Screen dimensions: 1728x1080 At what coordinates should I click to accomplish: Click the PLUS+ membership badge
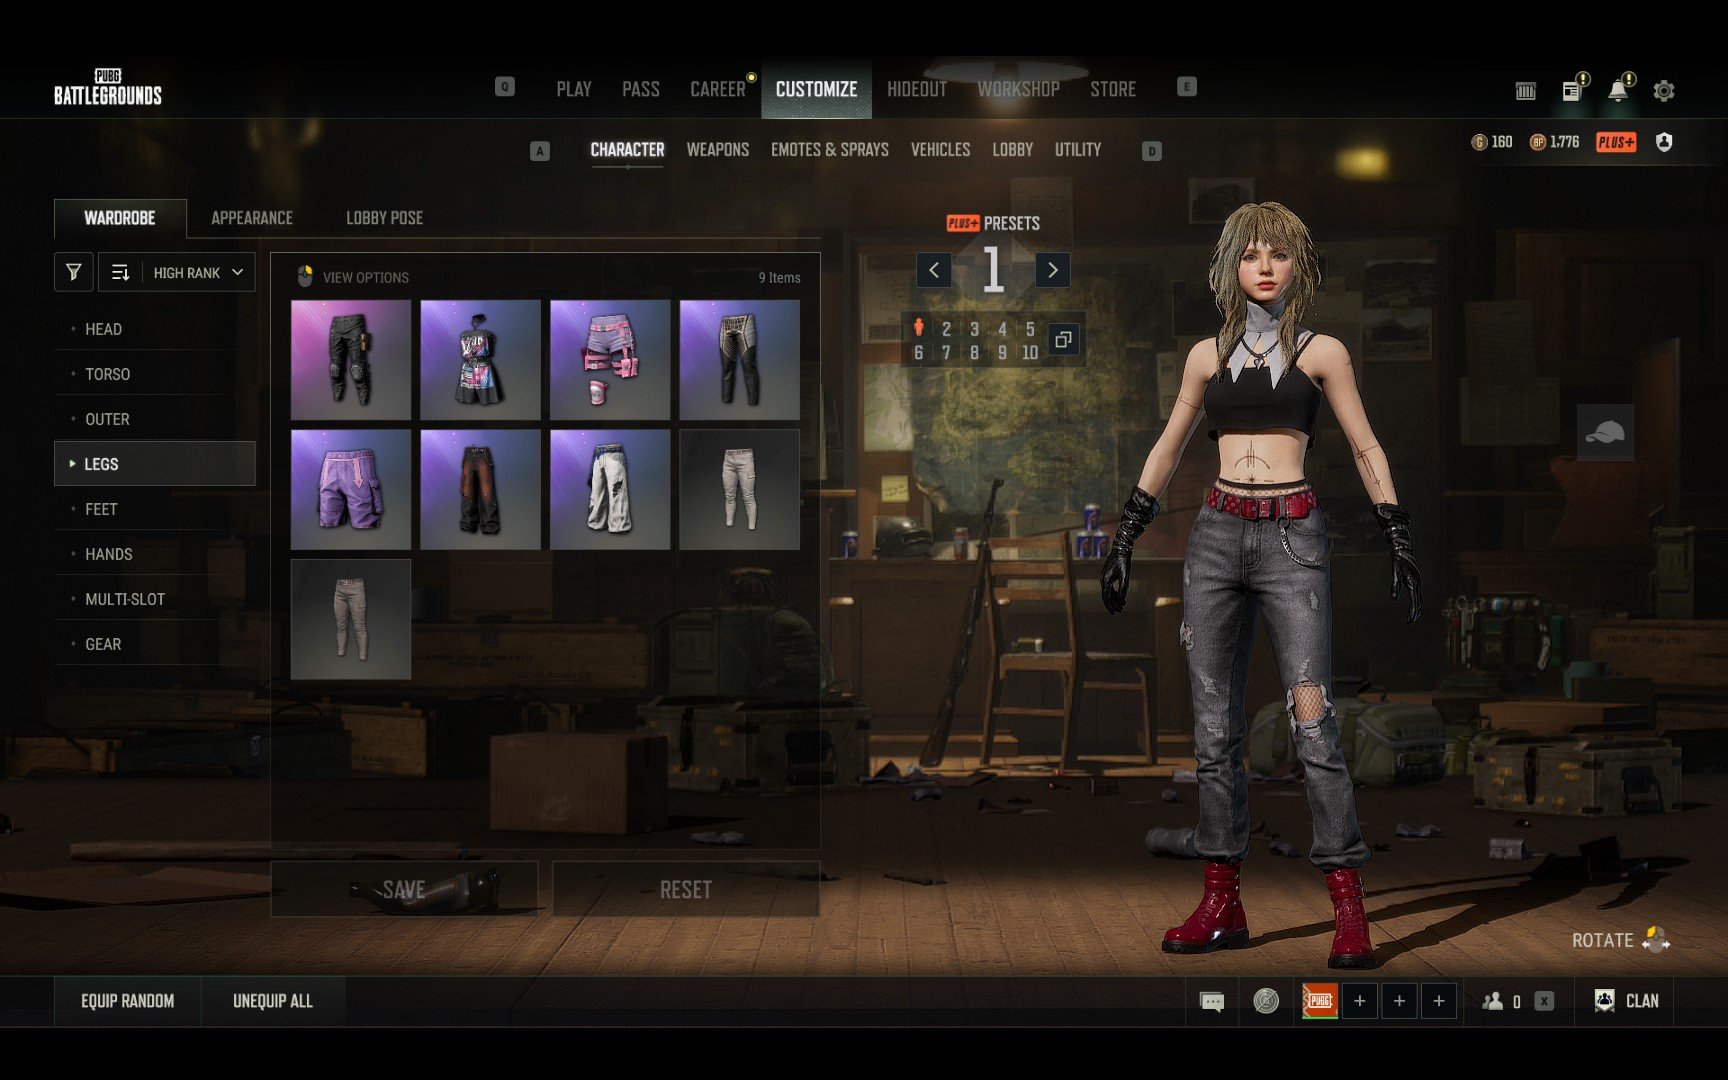[x=1616, y=142]
